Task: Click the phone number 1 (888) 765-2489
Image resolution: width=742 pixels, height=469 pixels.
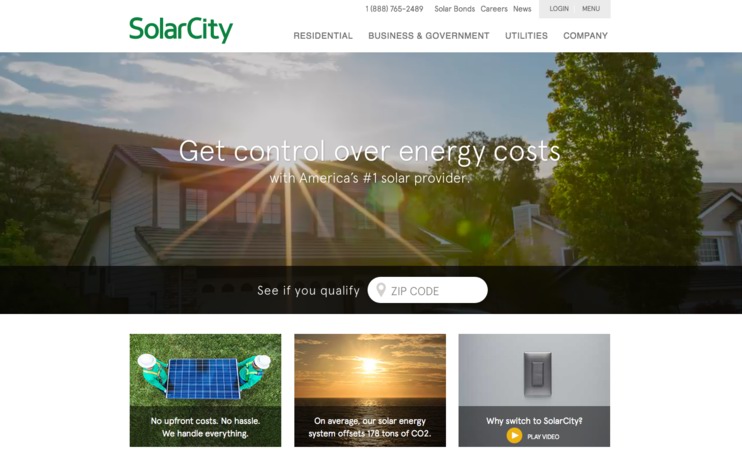Action: [394, 9]
